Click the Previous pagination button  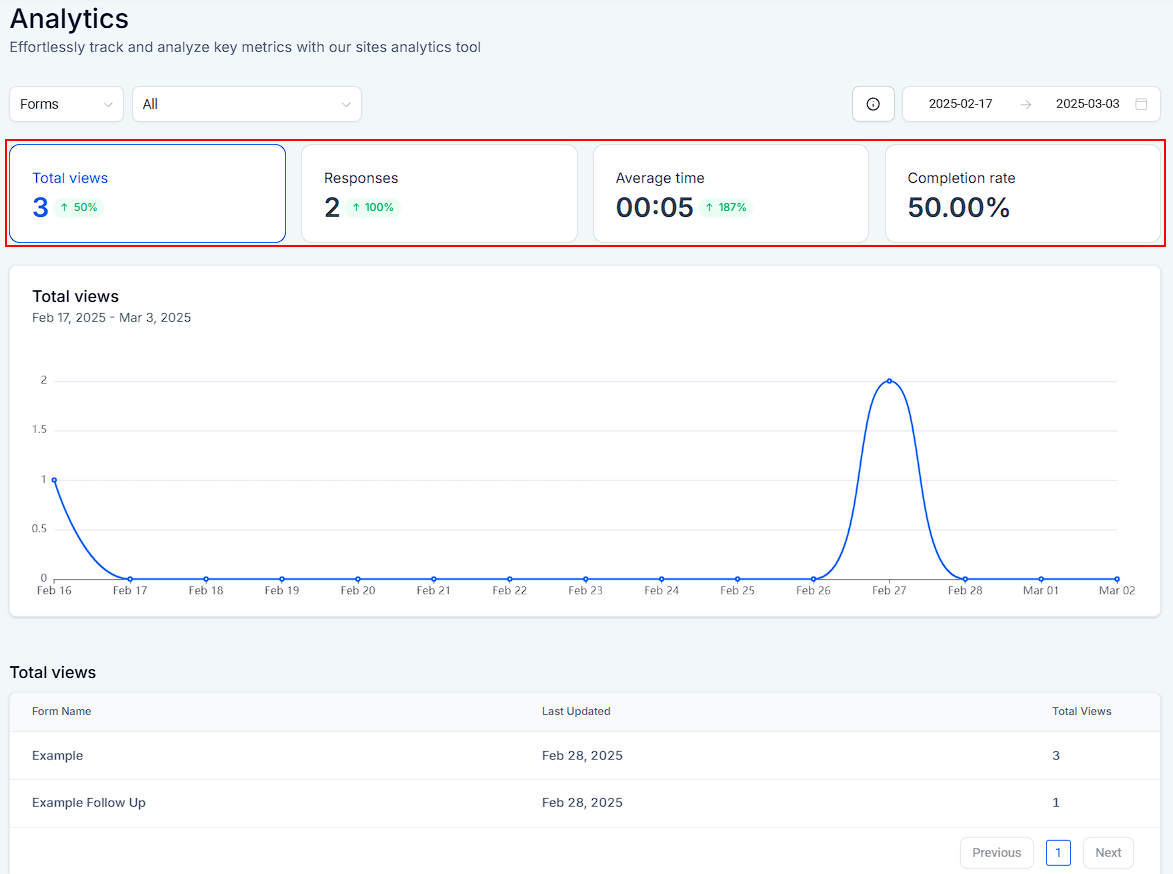click(996, 853)
